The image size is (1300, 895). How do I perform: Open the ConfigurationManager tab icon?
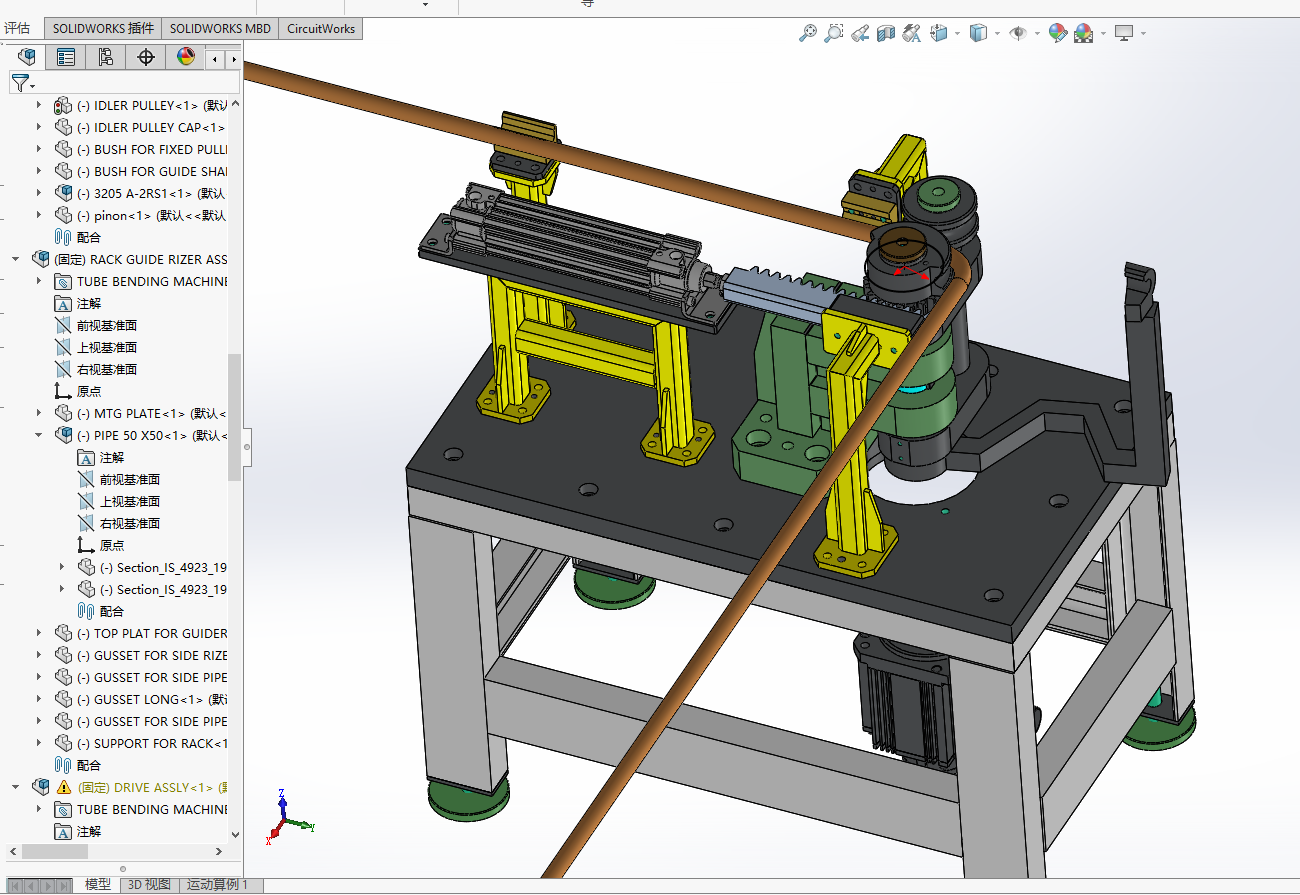pyautogui.click(x=106, y=57)
